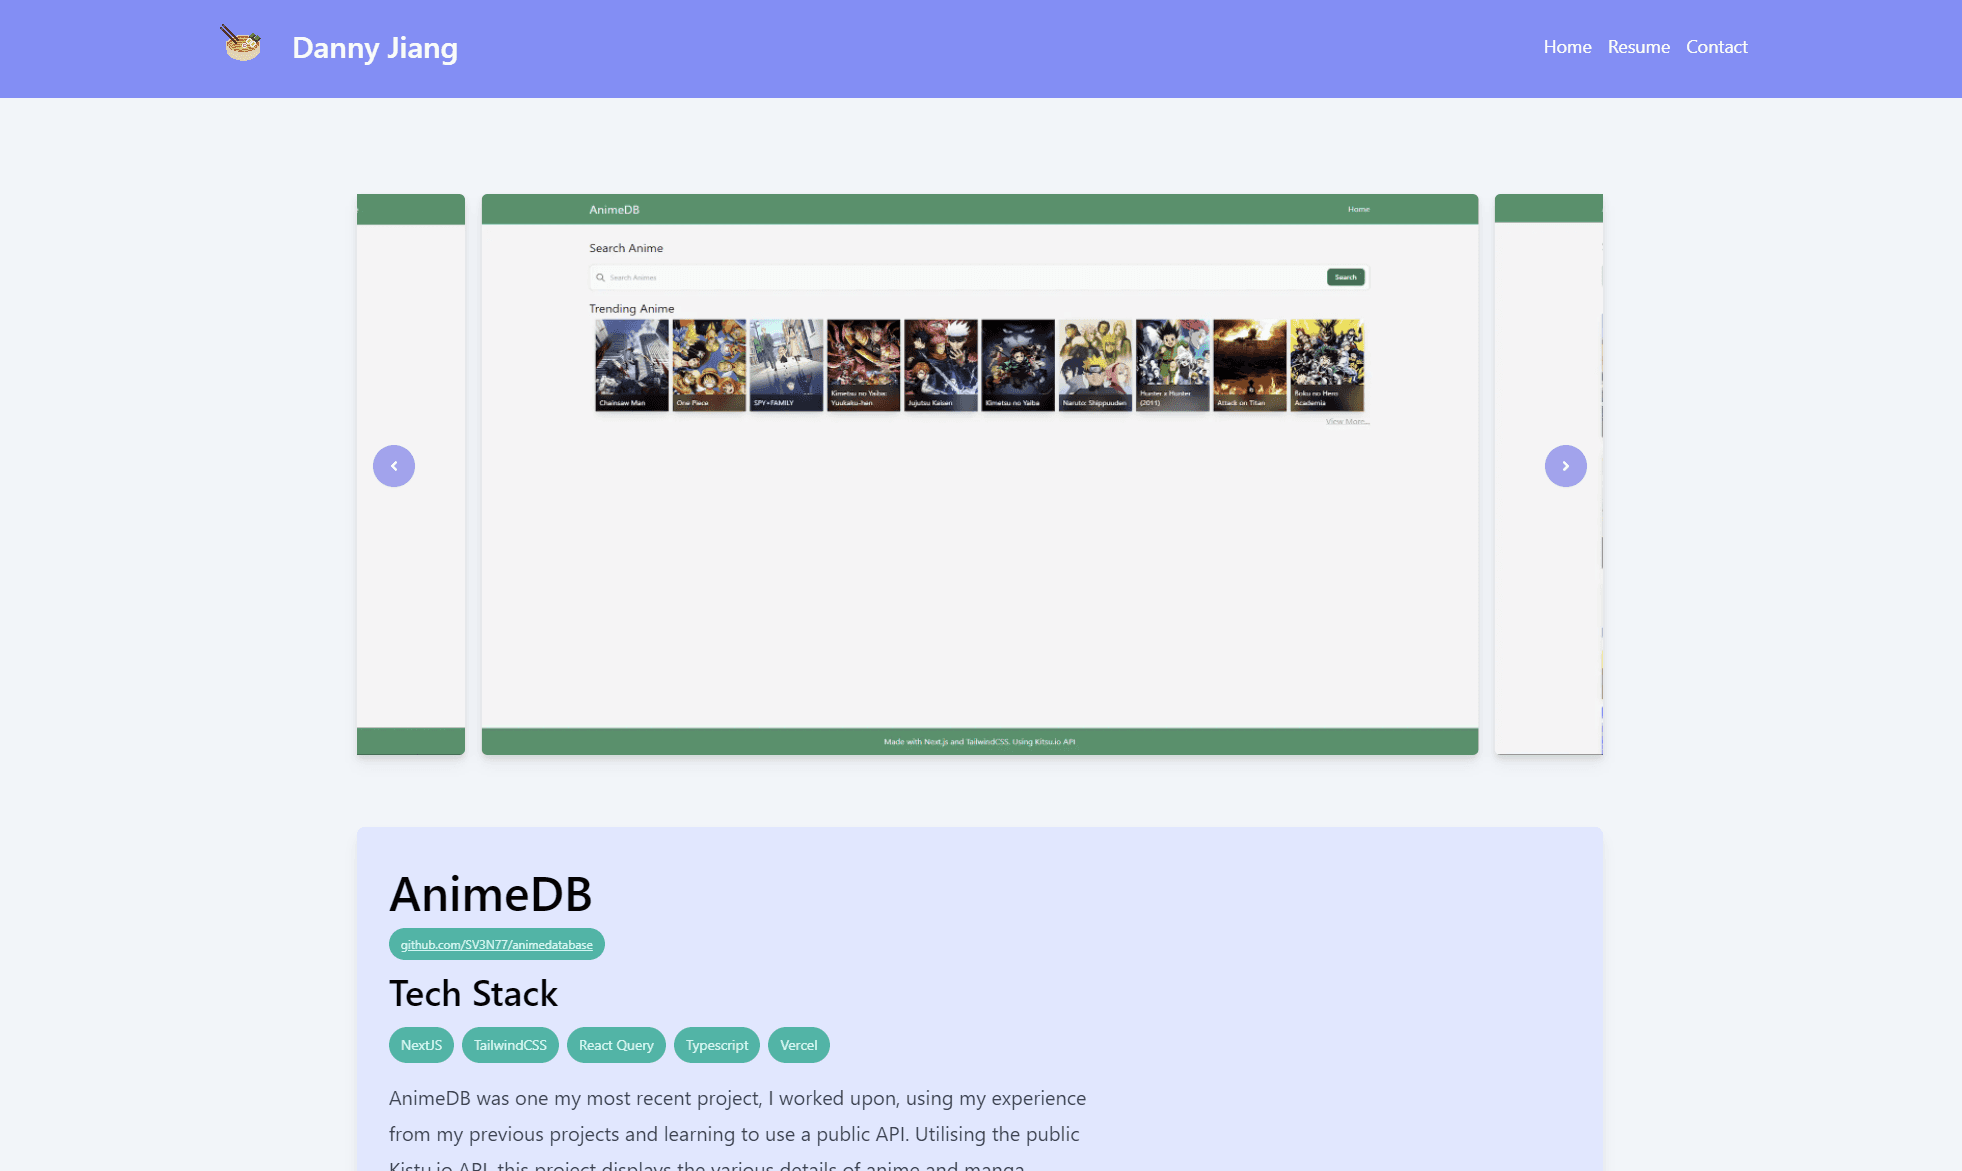
Task: Open the Contact page
Action: [x=1716, y=47]
